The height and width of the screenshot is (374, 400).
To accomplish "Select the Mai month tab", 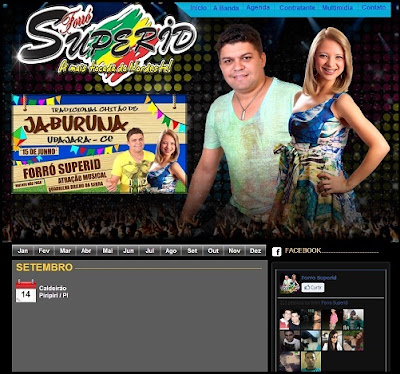I will point(107,251).
